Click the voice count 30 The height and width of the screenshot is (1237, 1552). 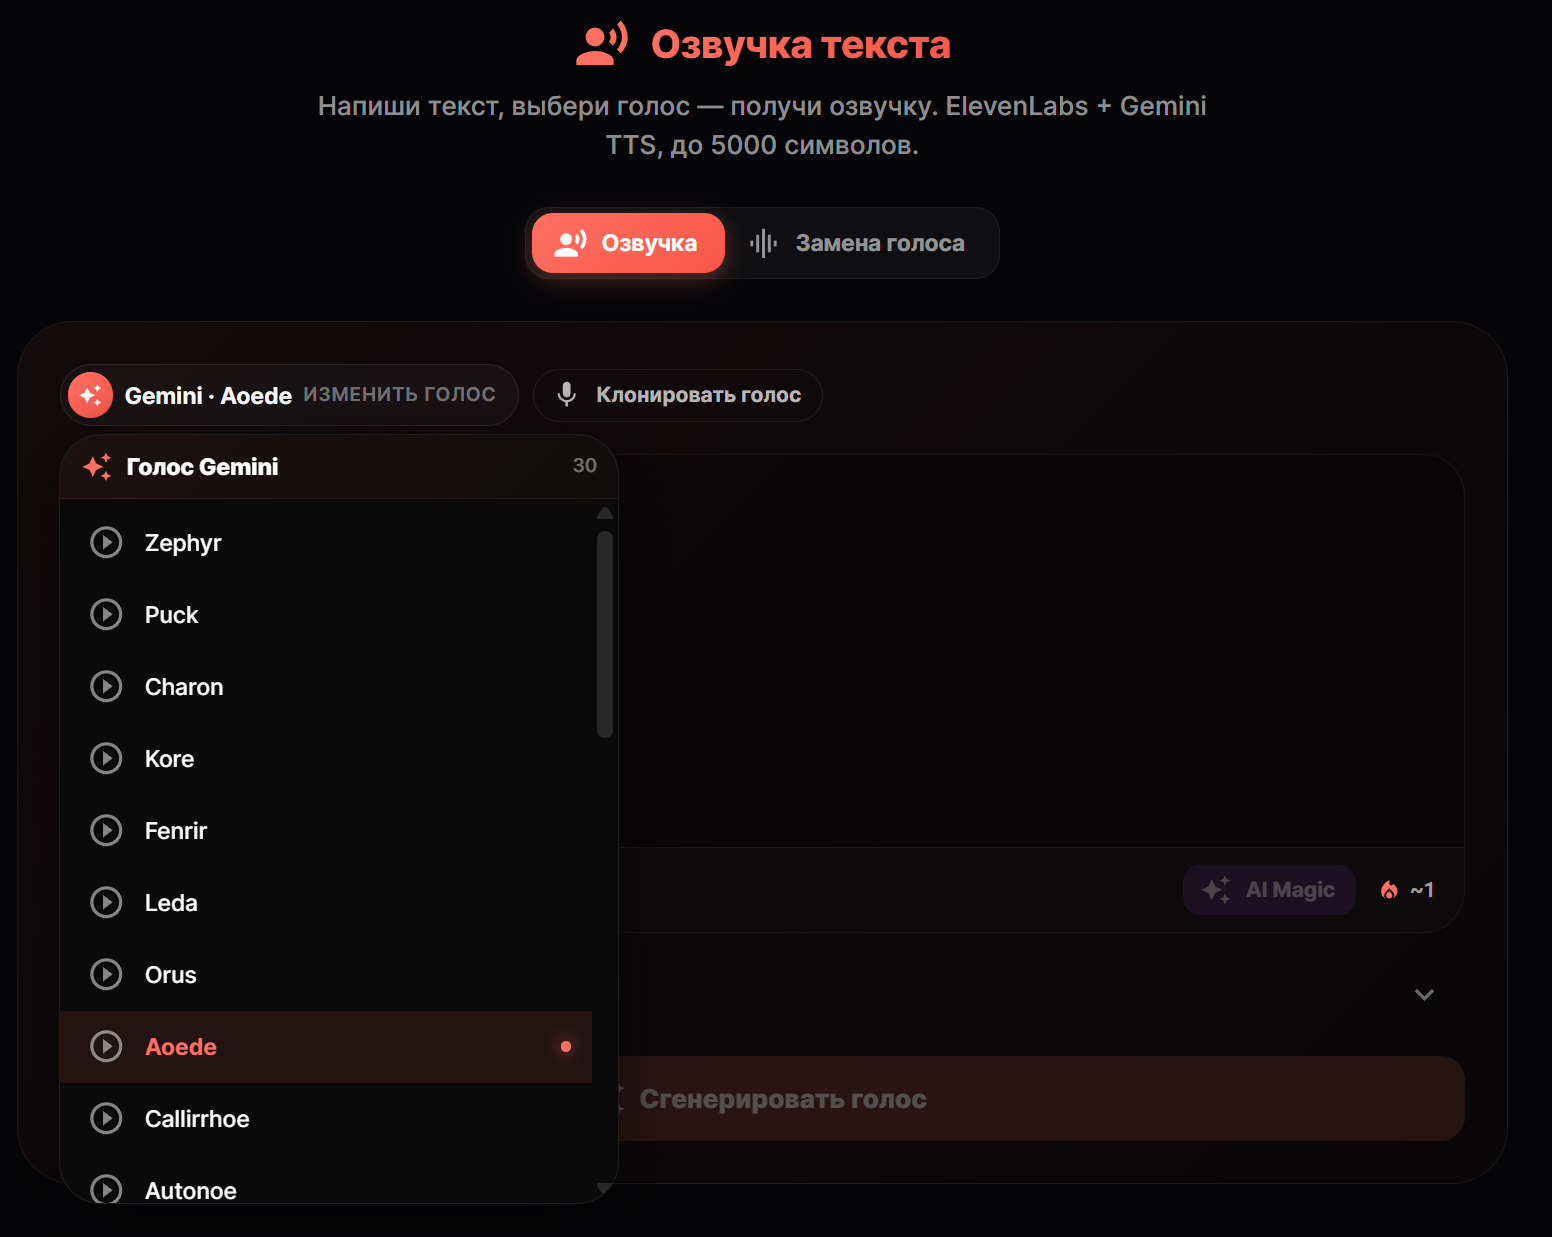coord(585,465)
